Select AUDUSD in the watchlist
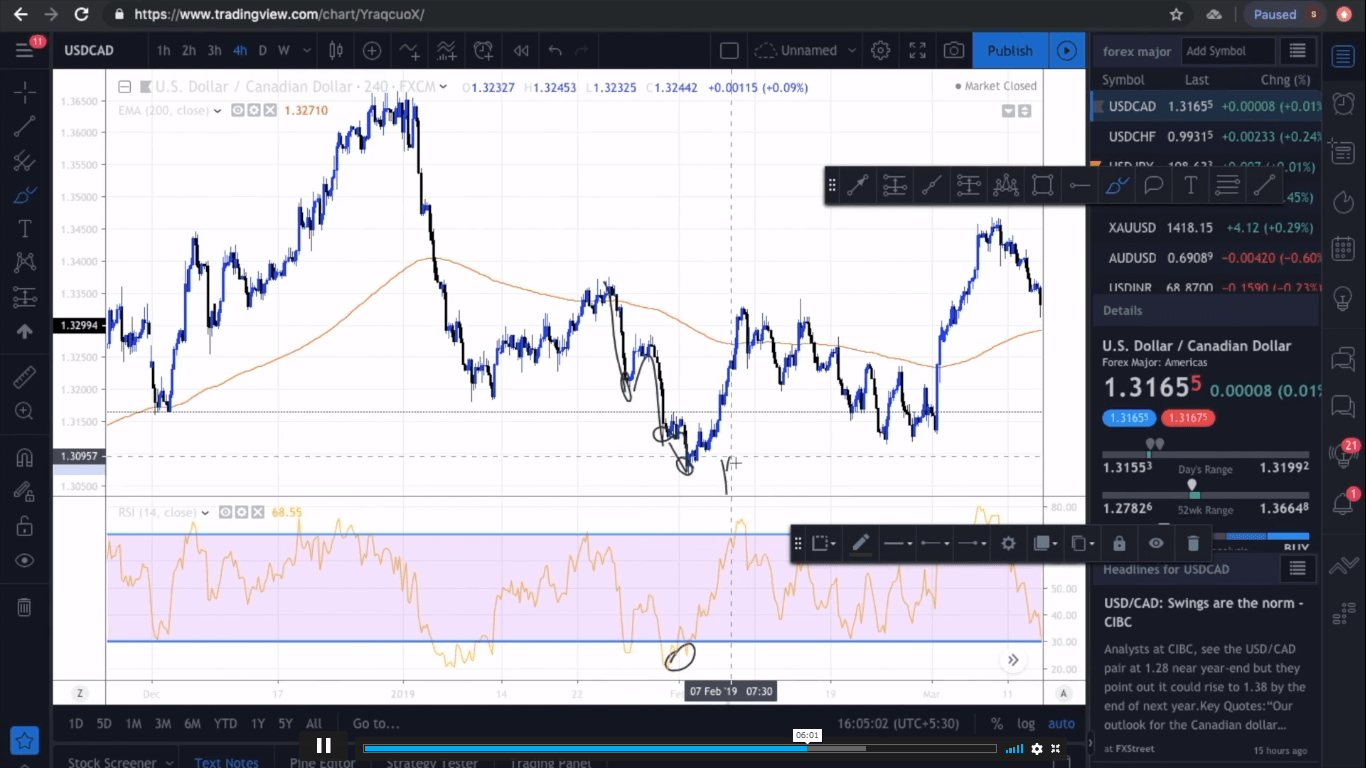This screenshot has height=768, width=1366. (x=1205, y=258)
